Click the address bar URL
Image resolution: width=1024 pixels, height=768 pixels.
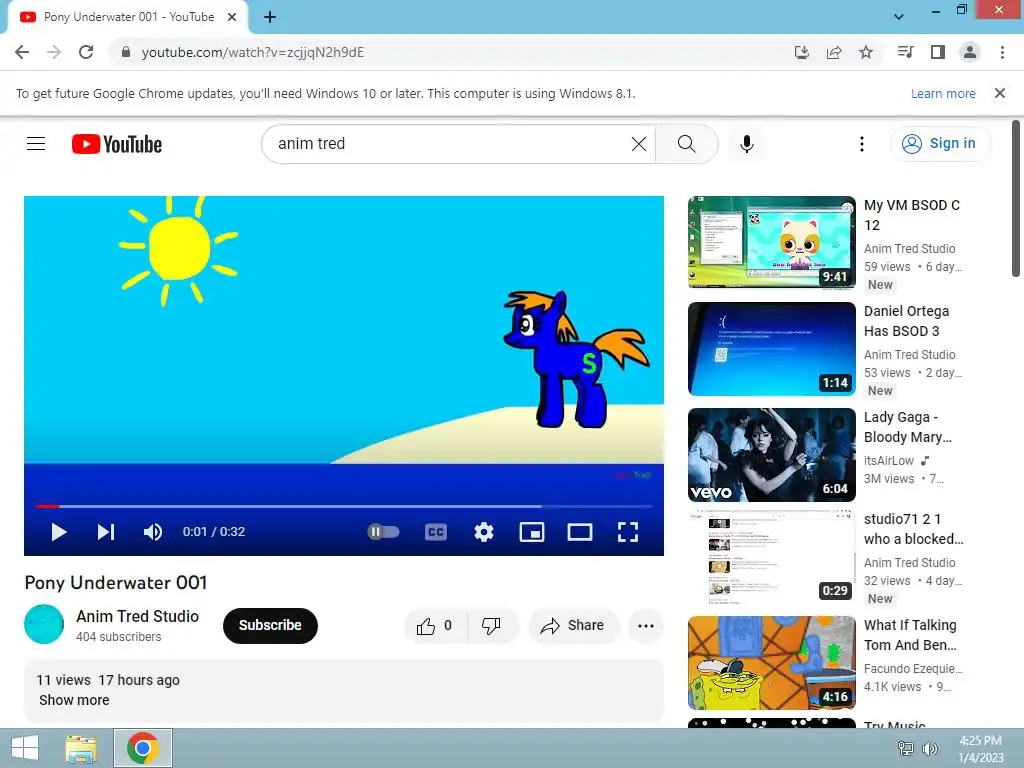coord(253,52)
